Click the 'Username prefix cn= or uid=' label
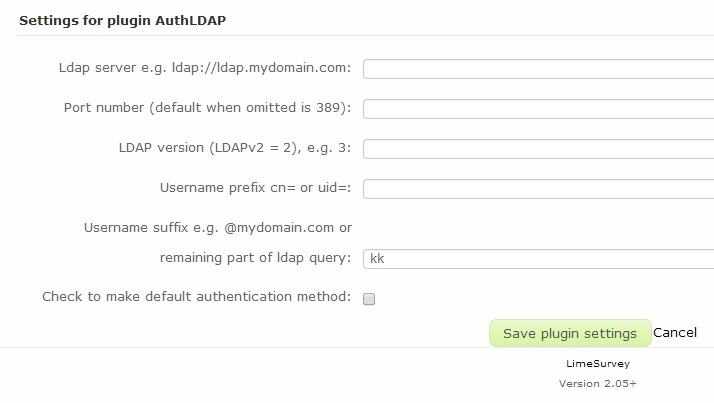714x403 pixels. click(x=255, y=187)
